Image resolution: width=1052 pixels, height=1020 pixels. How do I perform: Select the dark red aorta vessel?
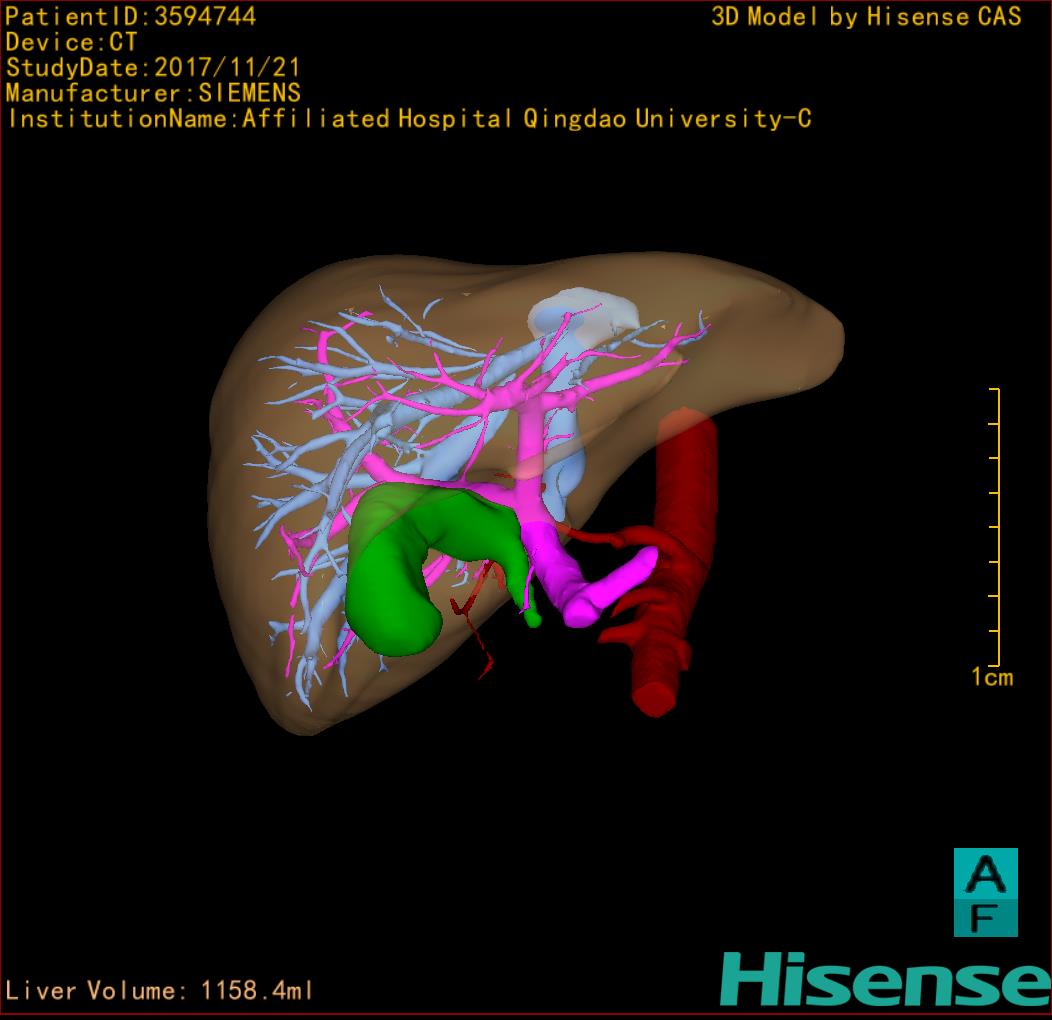(683, 470)
